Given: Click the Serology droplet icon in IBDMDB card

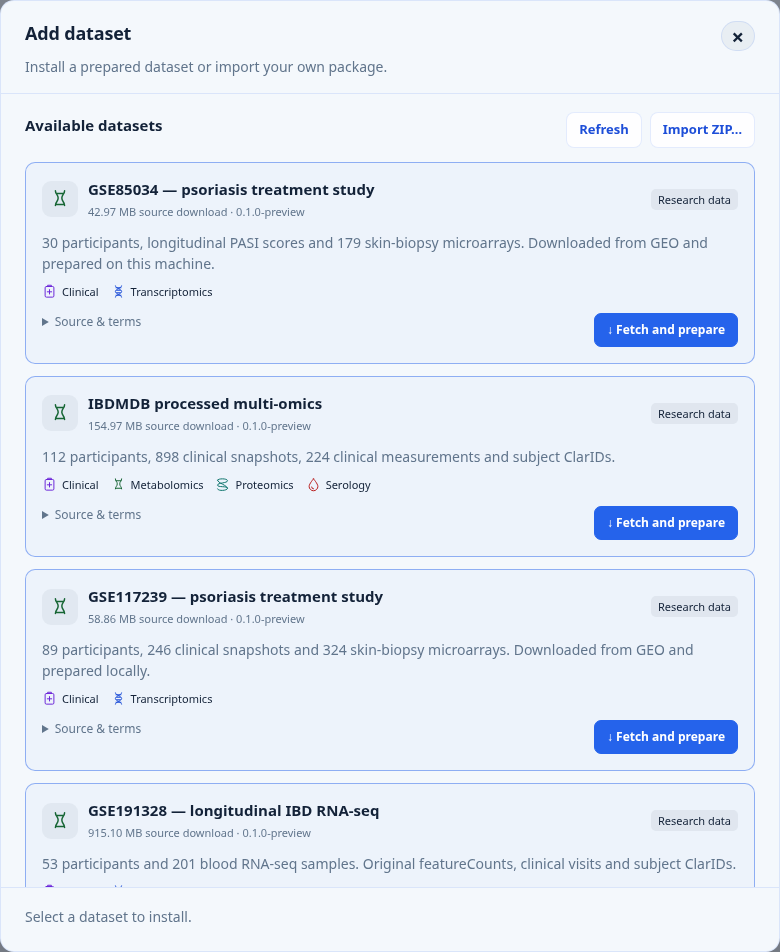Looking at the screenshot, I should click(x=313, y=484).
